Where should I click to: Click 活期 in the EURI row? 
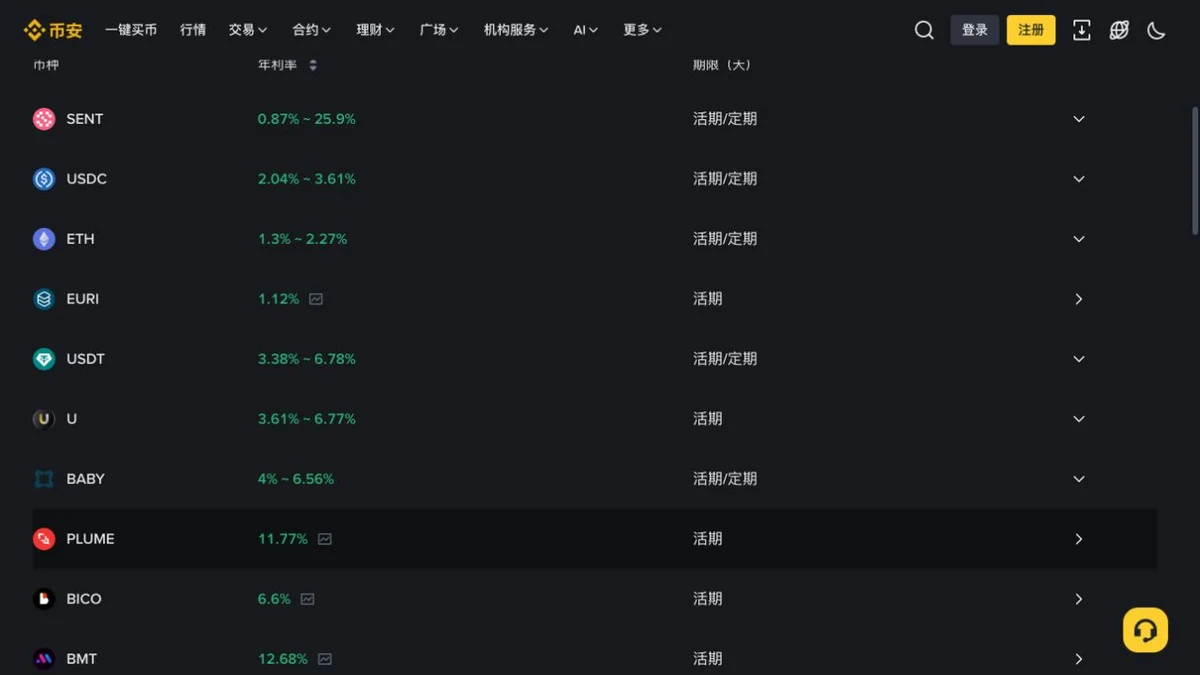click(708, 299)
